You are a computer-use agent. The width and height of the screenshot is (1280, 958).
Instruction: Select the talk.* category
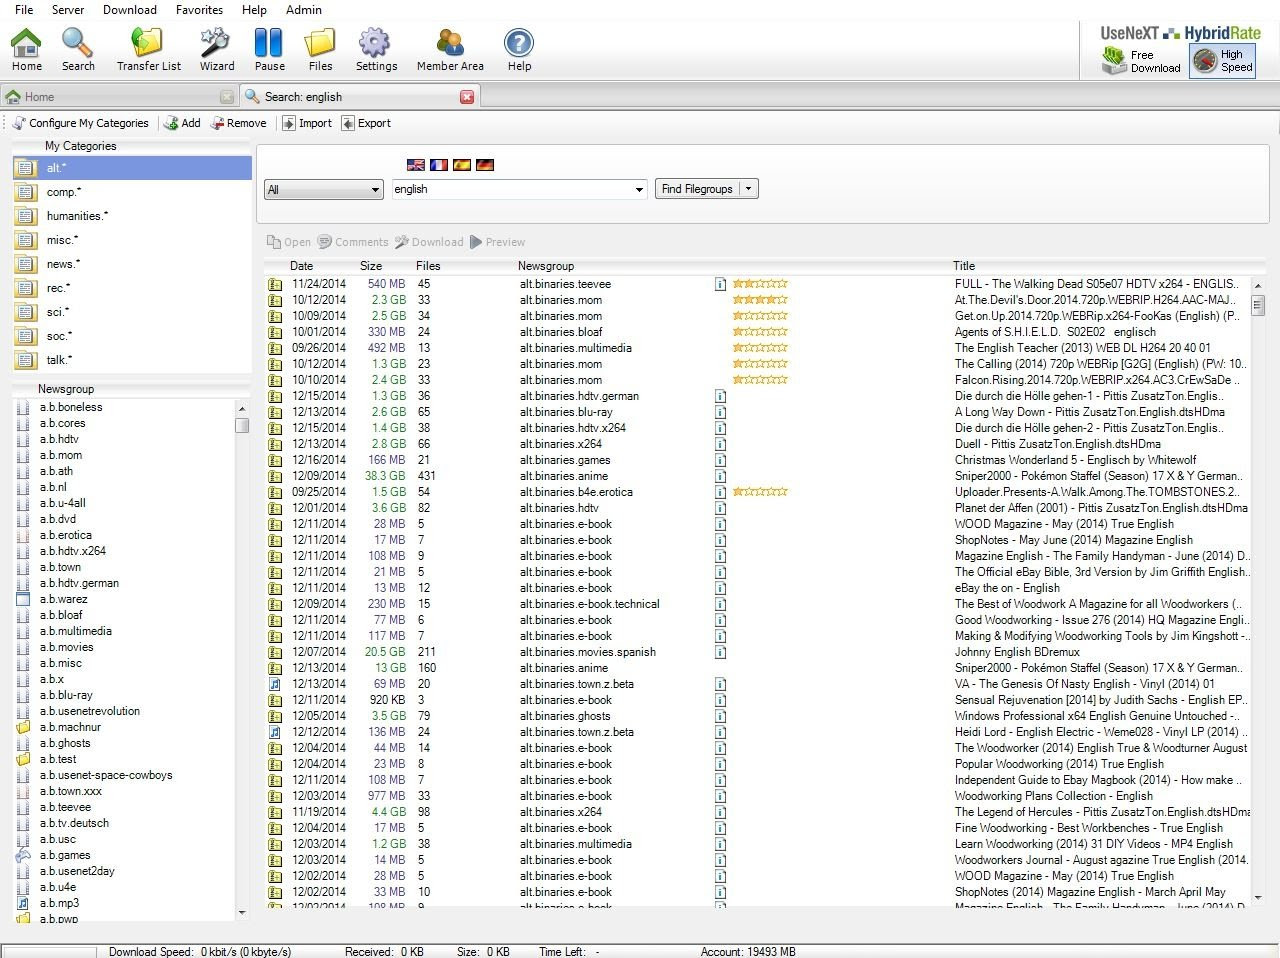(x=132, y=360)
